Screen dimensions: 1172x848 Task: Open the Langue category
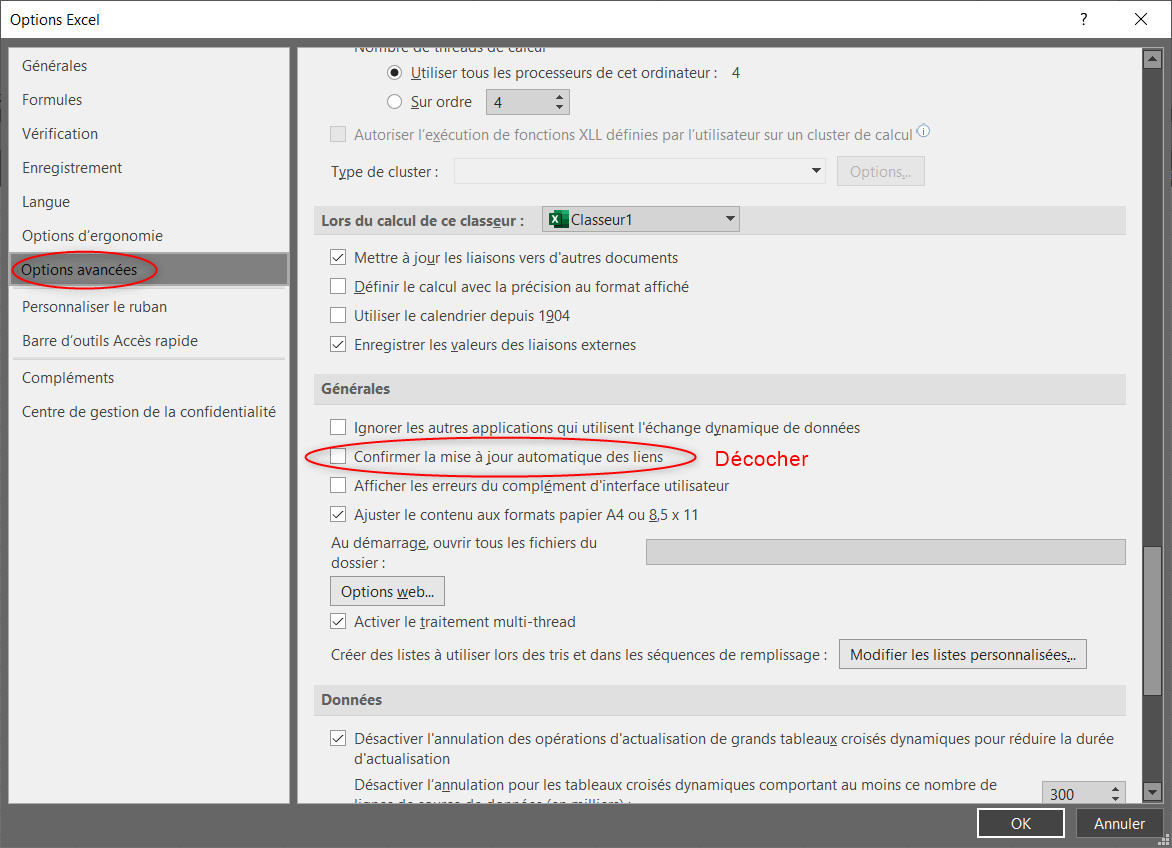pyautogui.click(x=149, y=202)
